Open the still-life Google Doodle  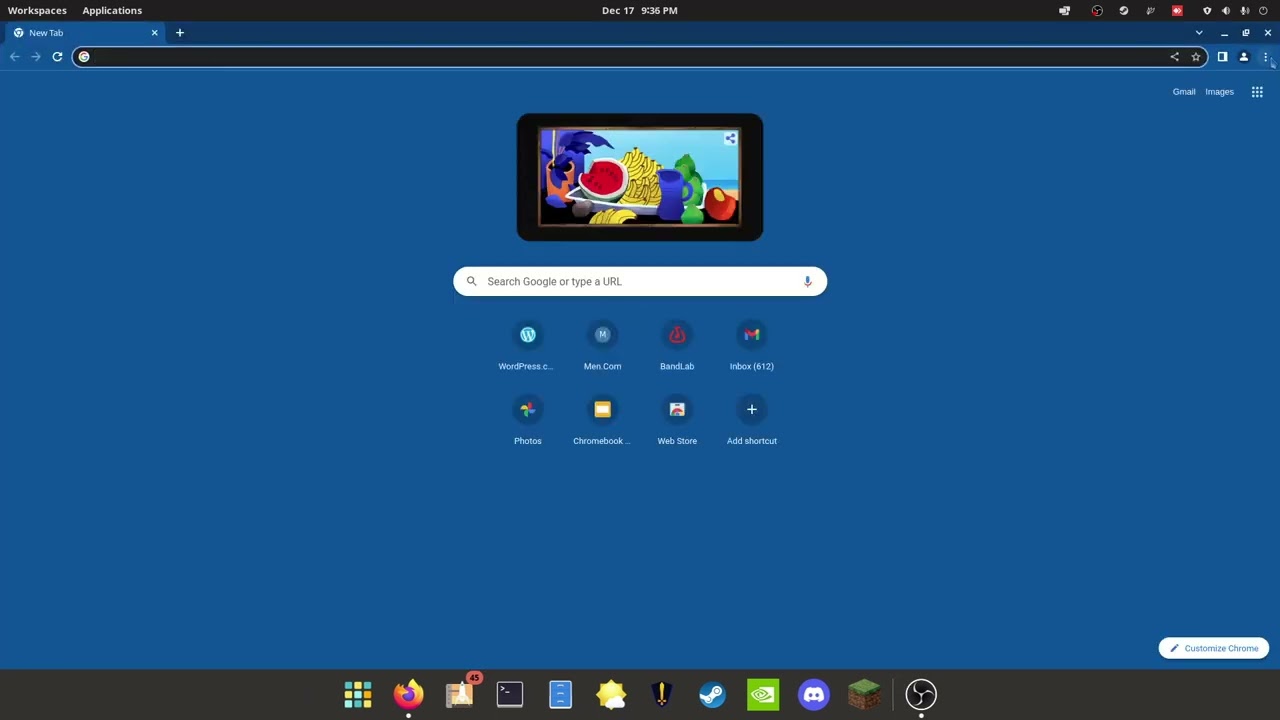(640, 177)
